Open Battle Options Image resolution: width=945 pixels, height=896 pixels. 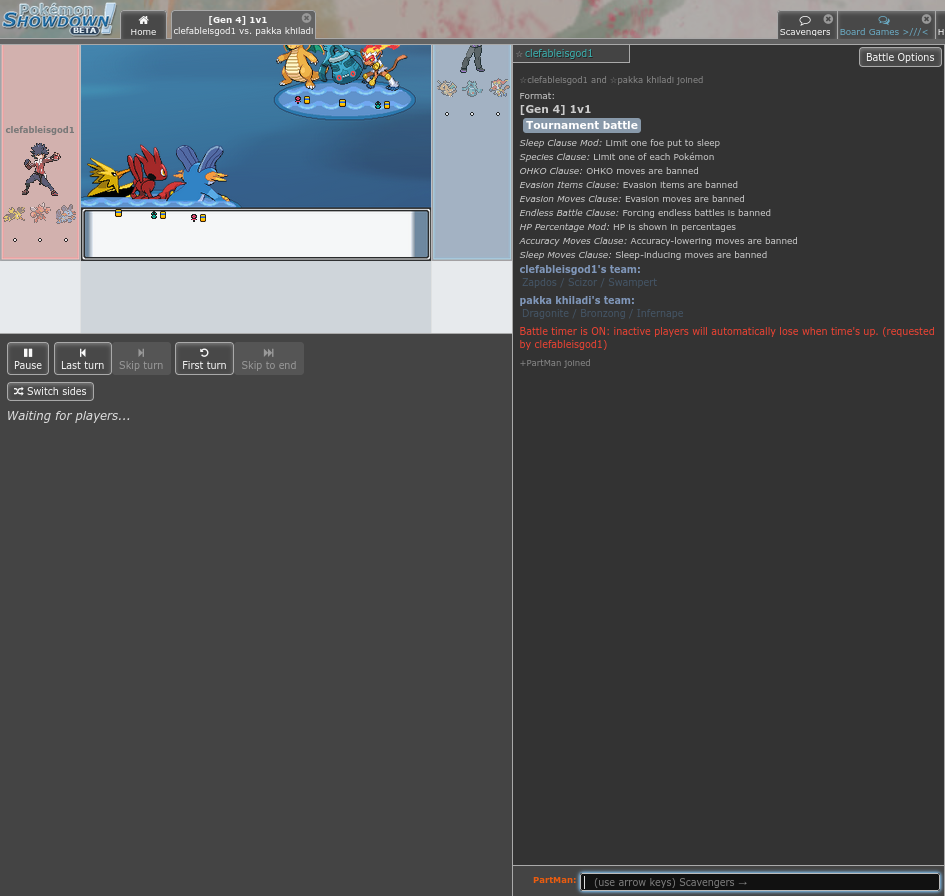(x=899, y=57)
